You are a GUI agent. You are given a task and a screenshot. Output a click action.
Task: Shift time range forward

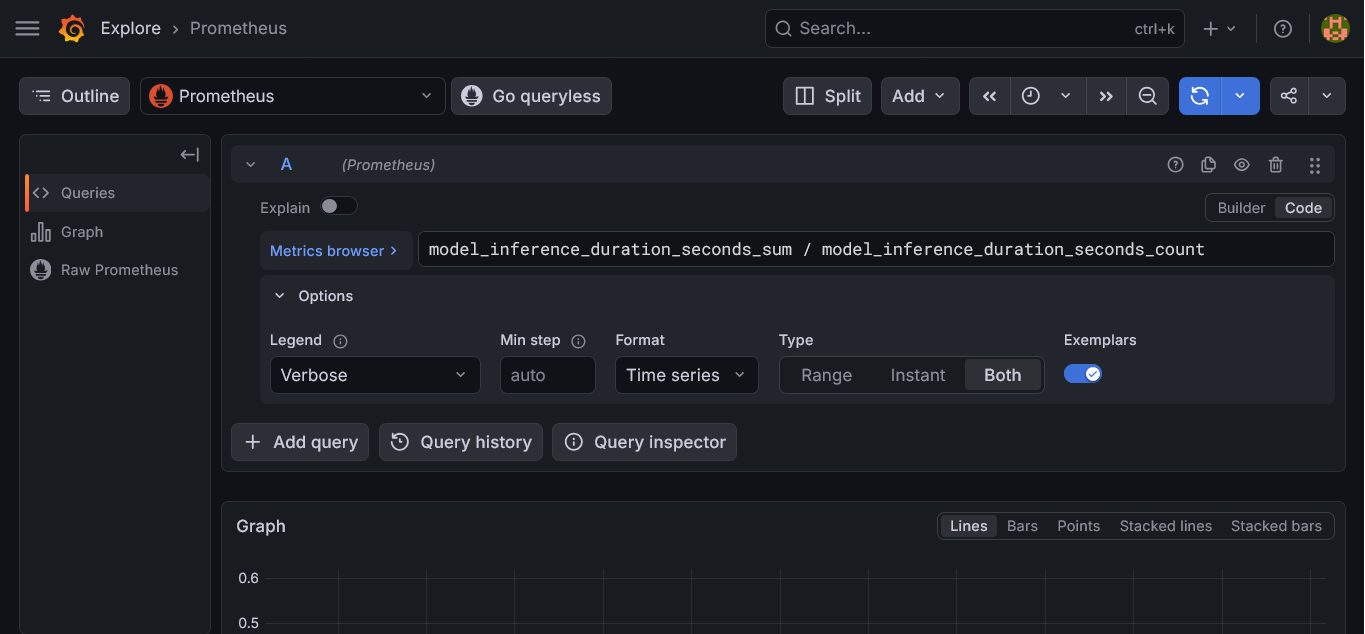tap(1106, 96)
